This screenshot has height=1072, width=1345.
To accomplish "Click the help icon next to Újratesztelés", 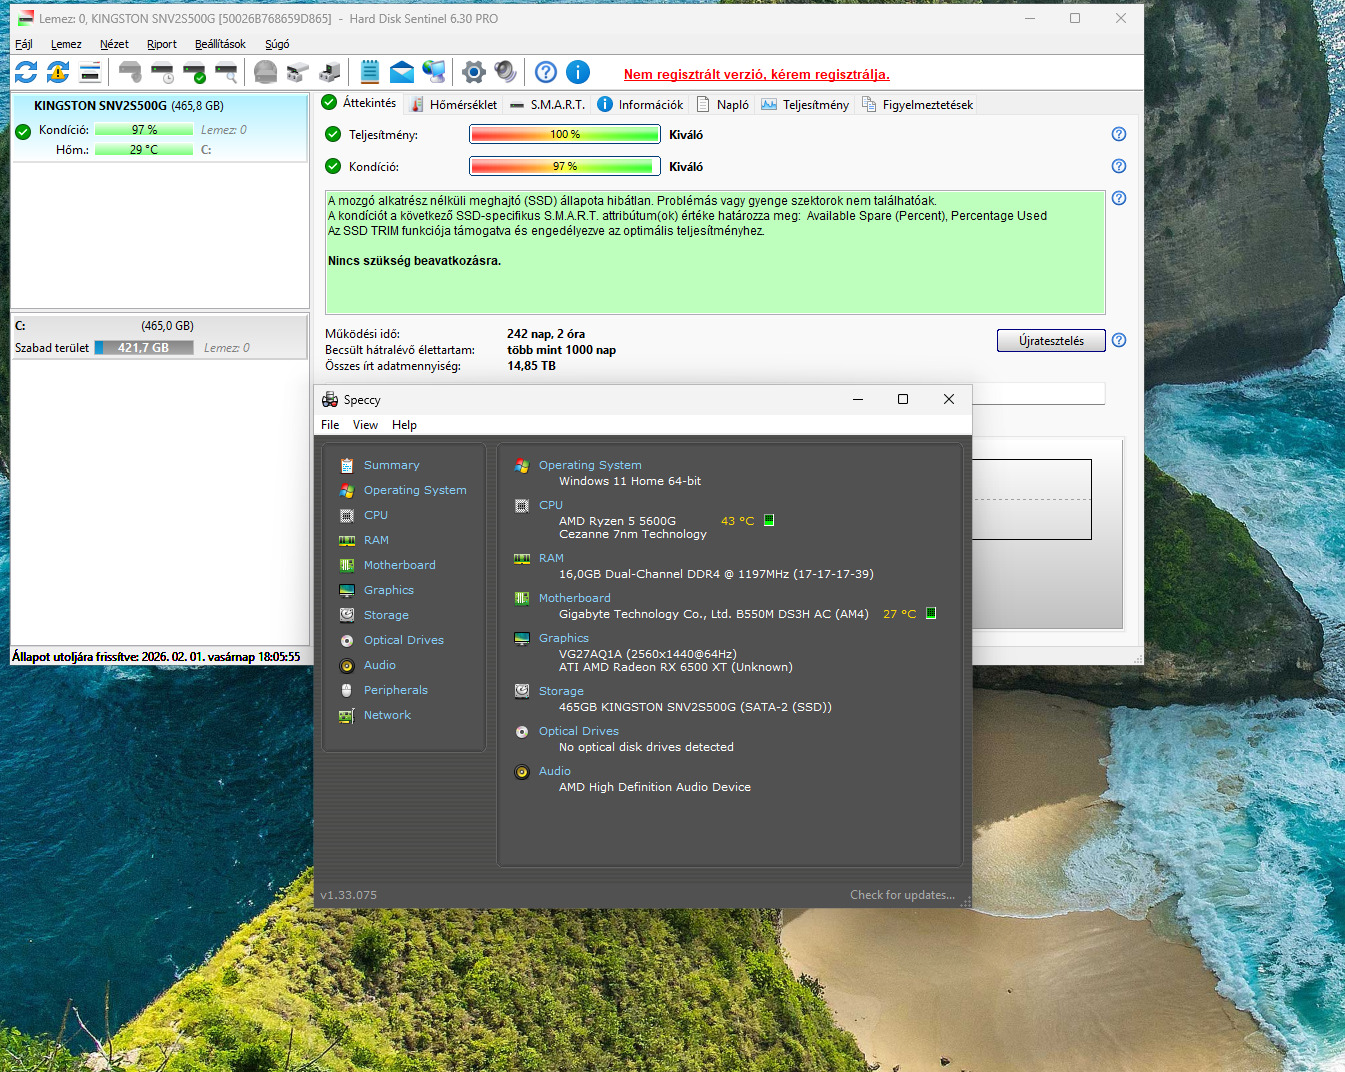I will coord(1119,340).
